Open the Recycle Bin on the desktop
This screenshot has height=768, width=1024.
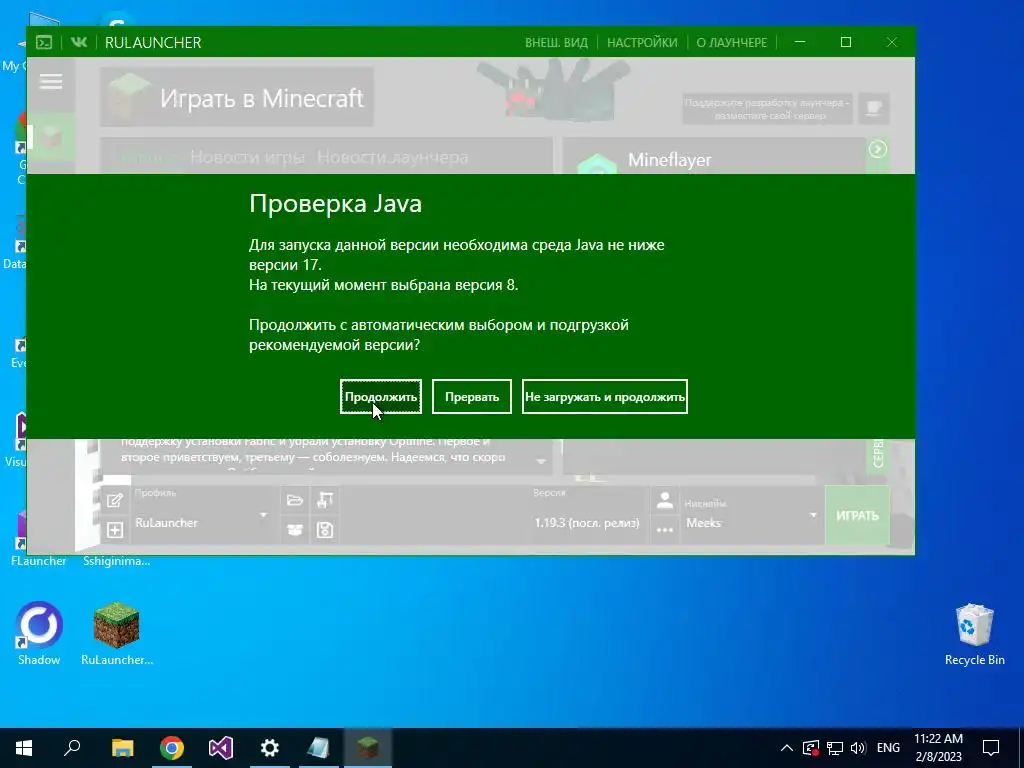click(x=974, y=633)
